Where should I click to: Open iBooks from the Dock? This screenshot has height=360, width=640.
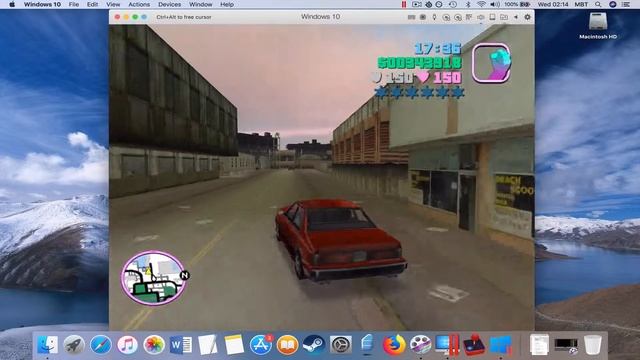pyautogui.click(x=287, y=345)
